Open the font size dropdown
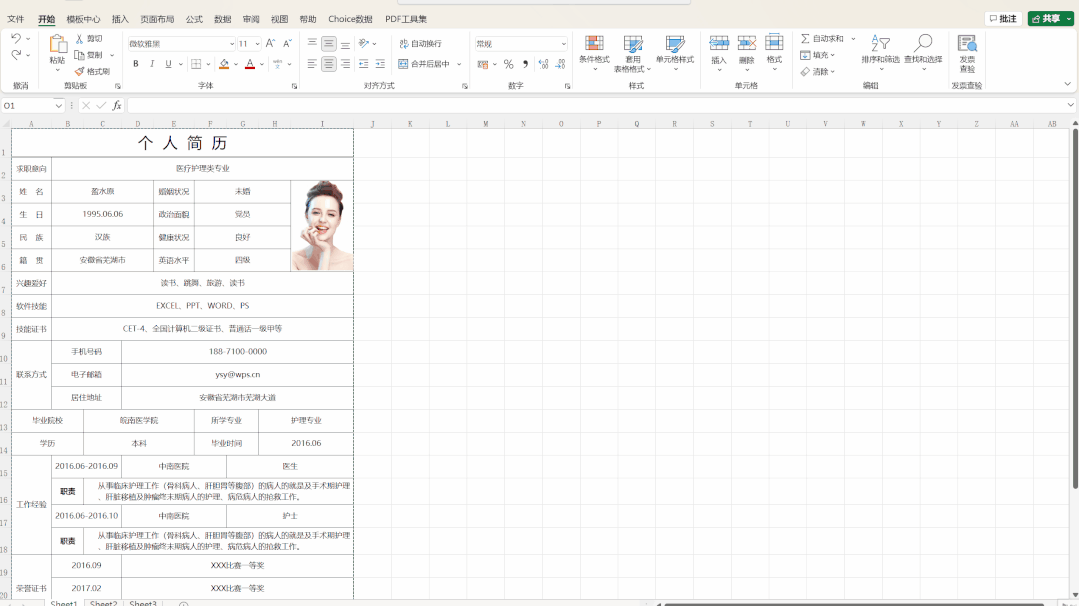This screenshot has width=1079, height=606. coord(256,42)
